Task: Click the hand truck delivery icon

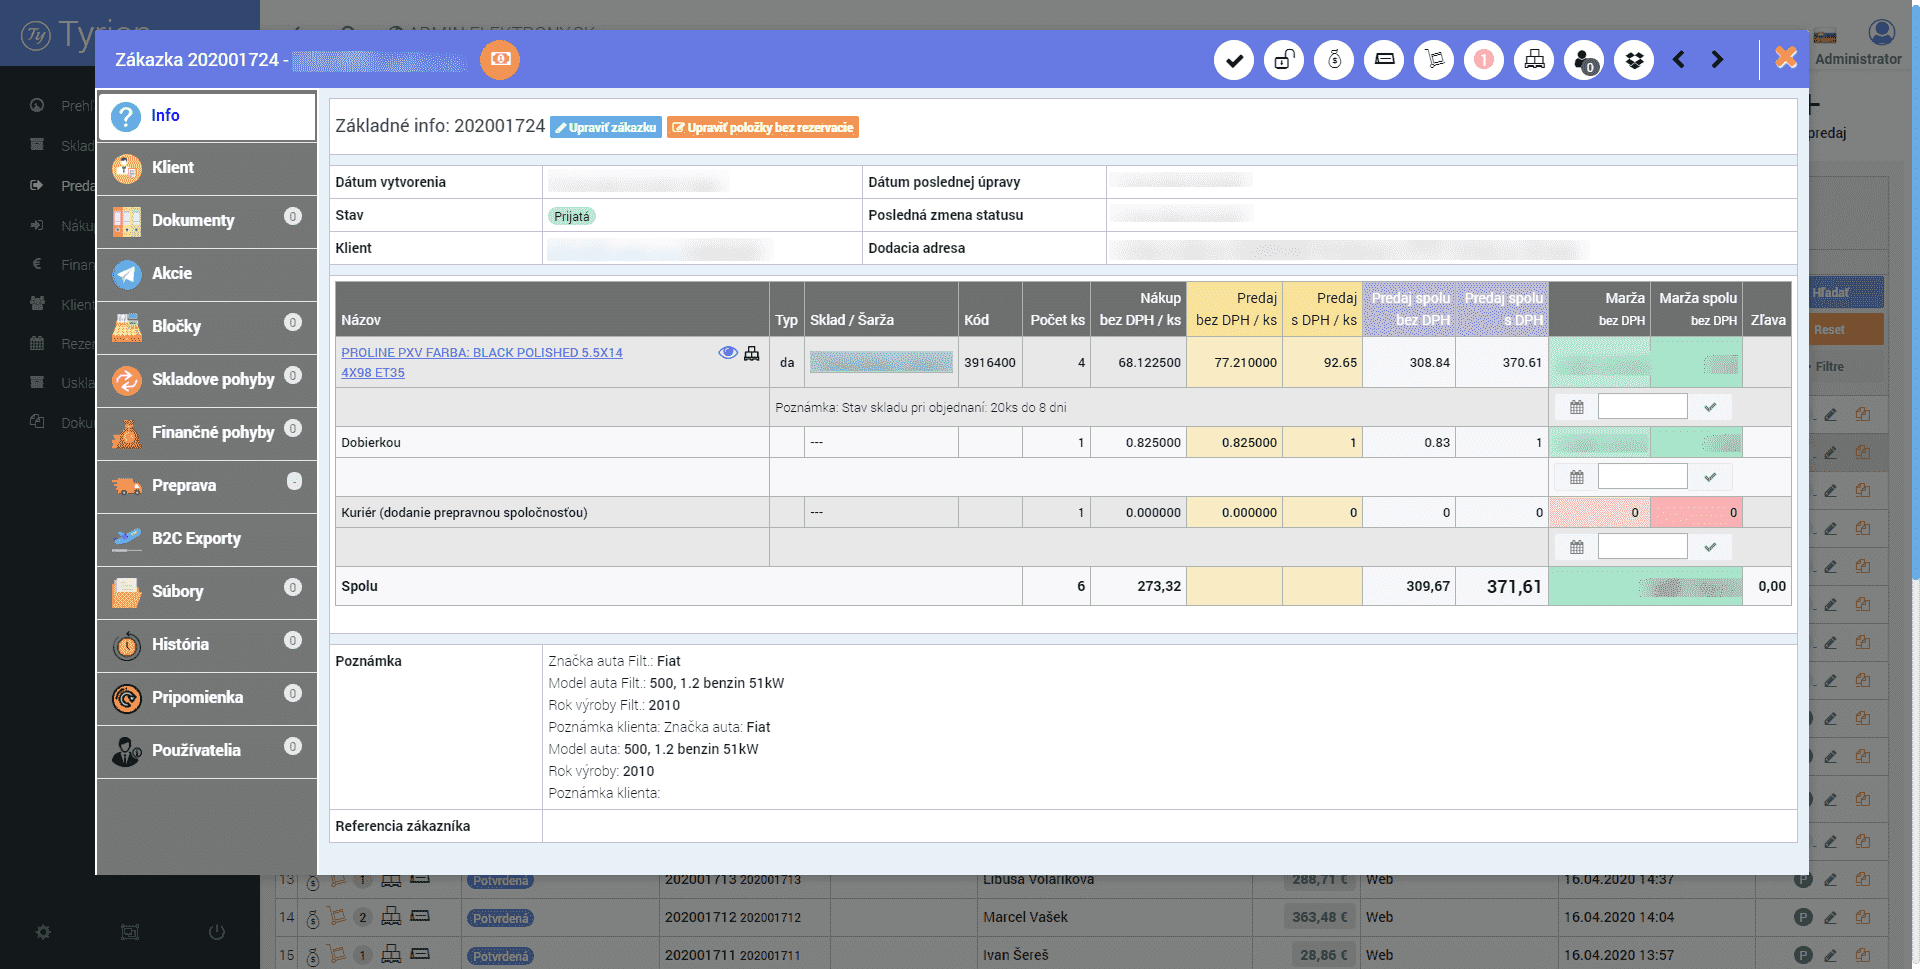Action: tap(1434, 60)
